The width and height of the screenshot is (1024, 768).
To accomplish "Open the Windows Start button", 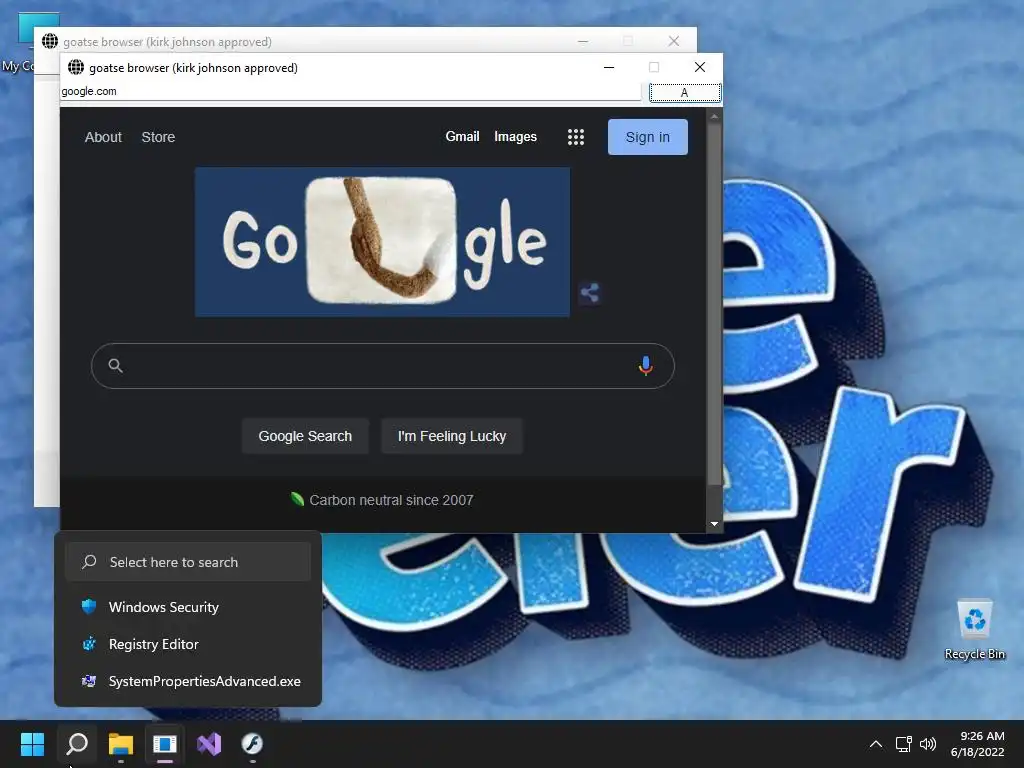I will [32, 744].
